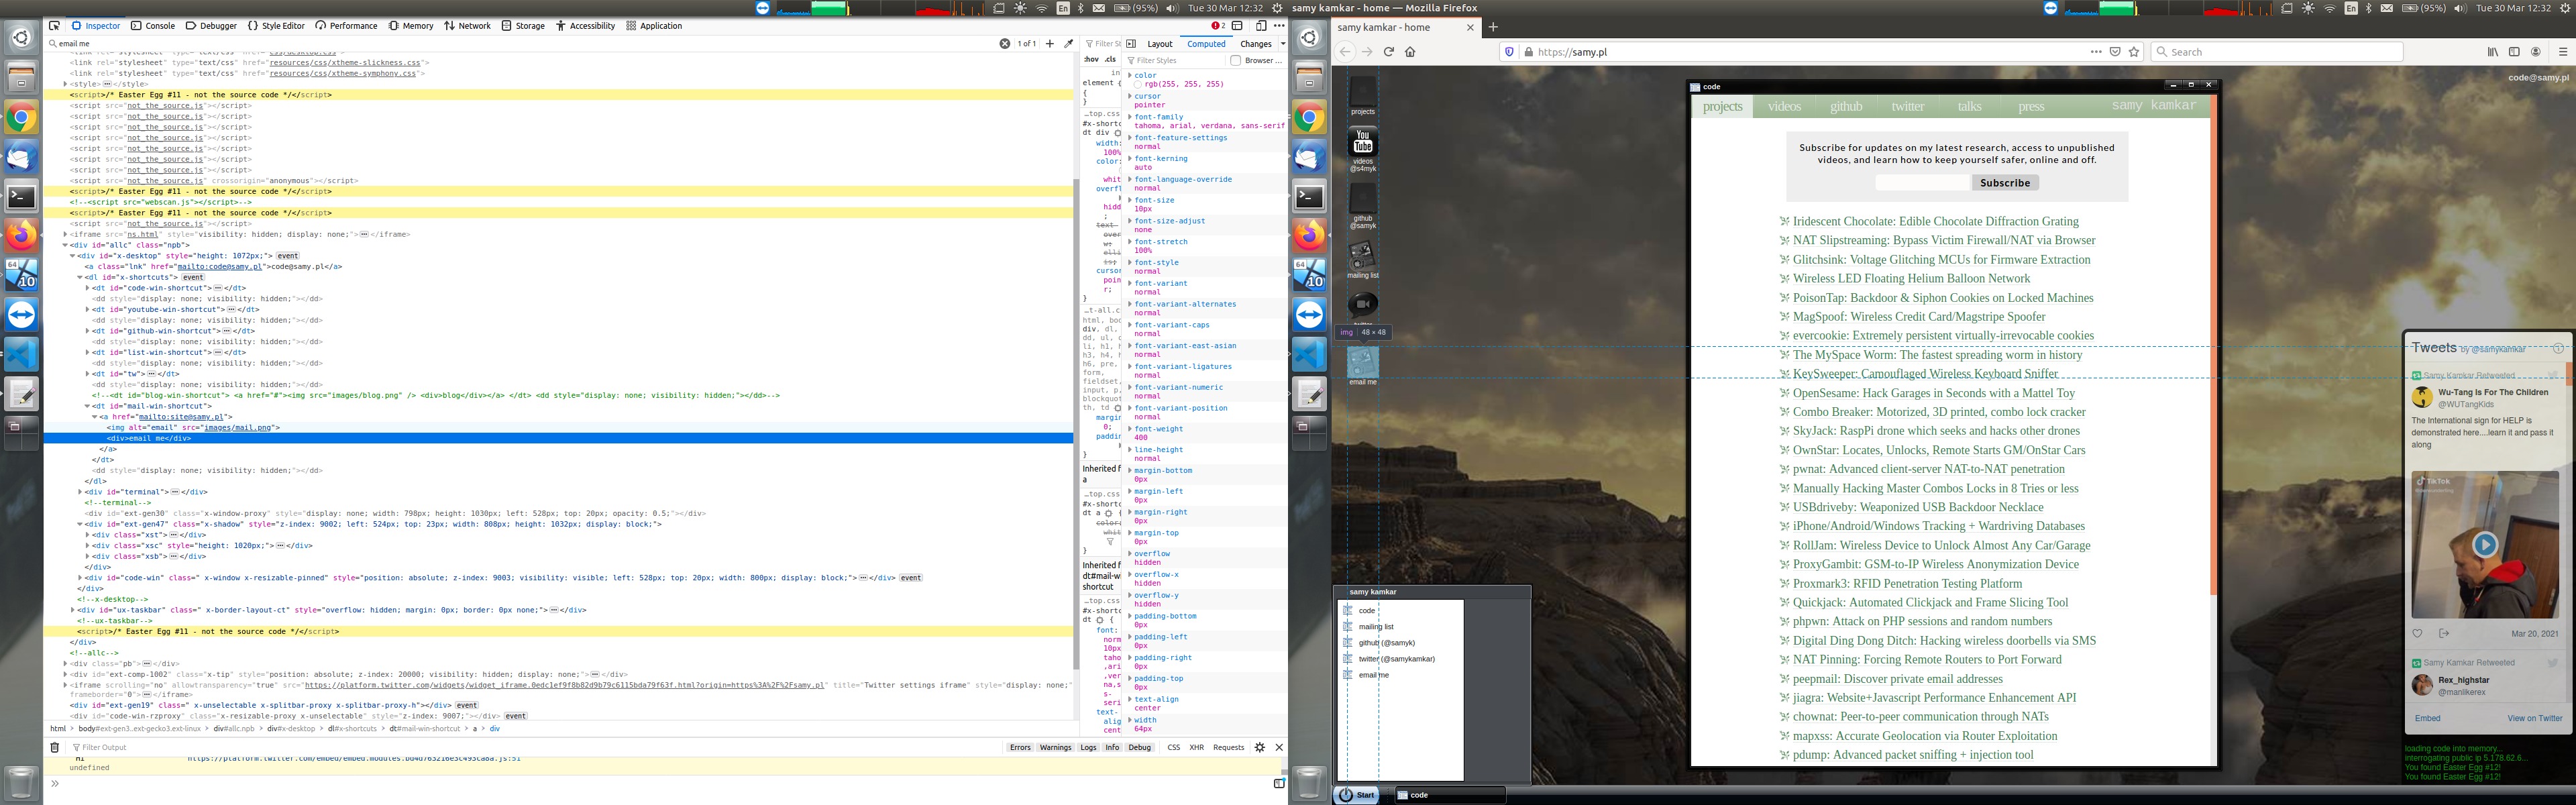Toggle Errors filter in console
Viewport: 2576px width, 805px height.
point(1020,747)
